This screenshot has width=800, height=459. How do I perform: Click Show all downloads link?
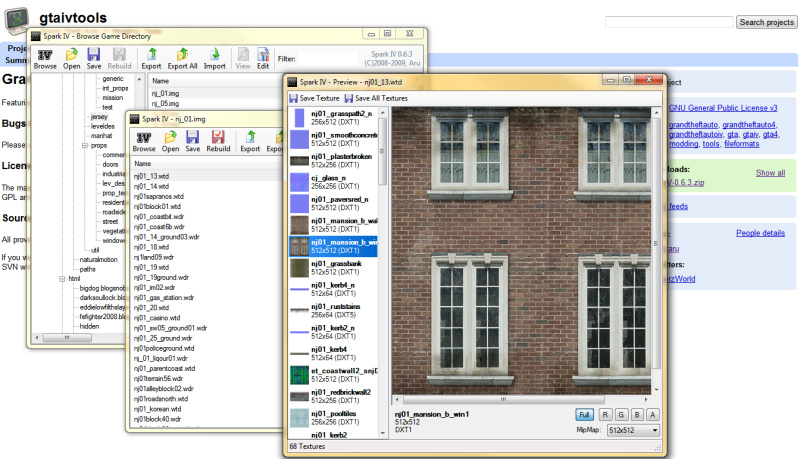pyautogui.click(x=770, y=173)
